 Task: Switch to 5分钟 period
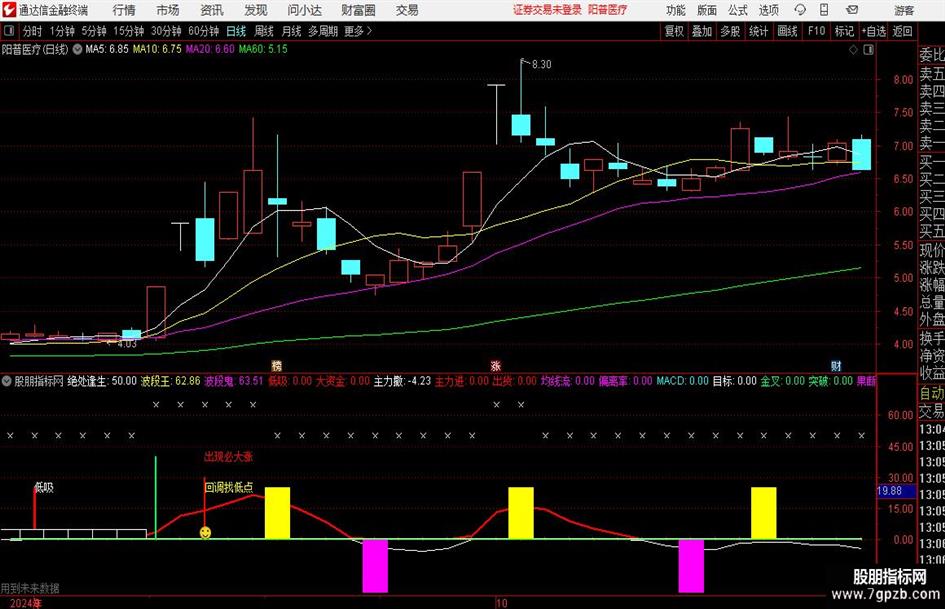[x=94, y=31]
